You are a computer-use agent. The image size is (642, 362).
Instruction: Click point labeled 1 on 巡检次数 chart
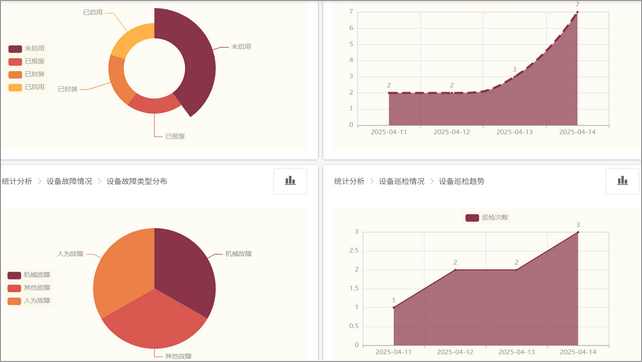point(394,308)
